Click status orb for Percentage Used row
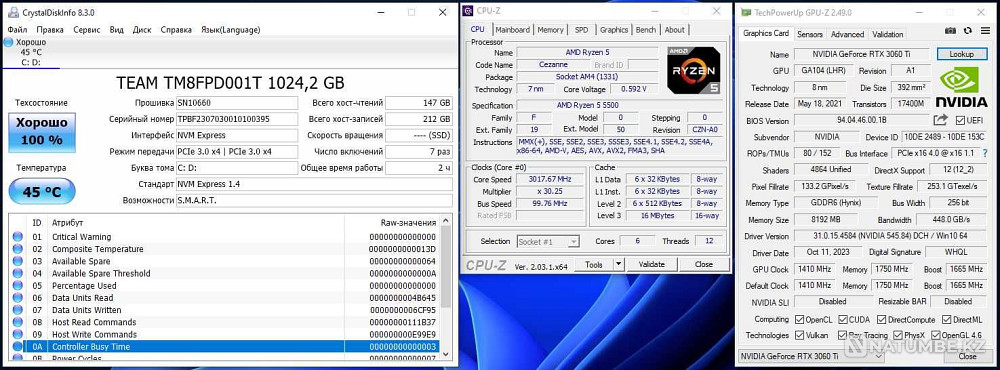 [x=18, y=285]
